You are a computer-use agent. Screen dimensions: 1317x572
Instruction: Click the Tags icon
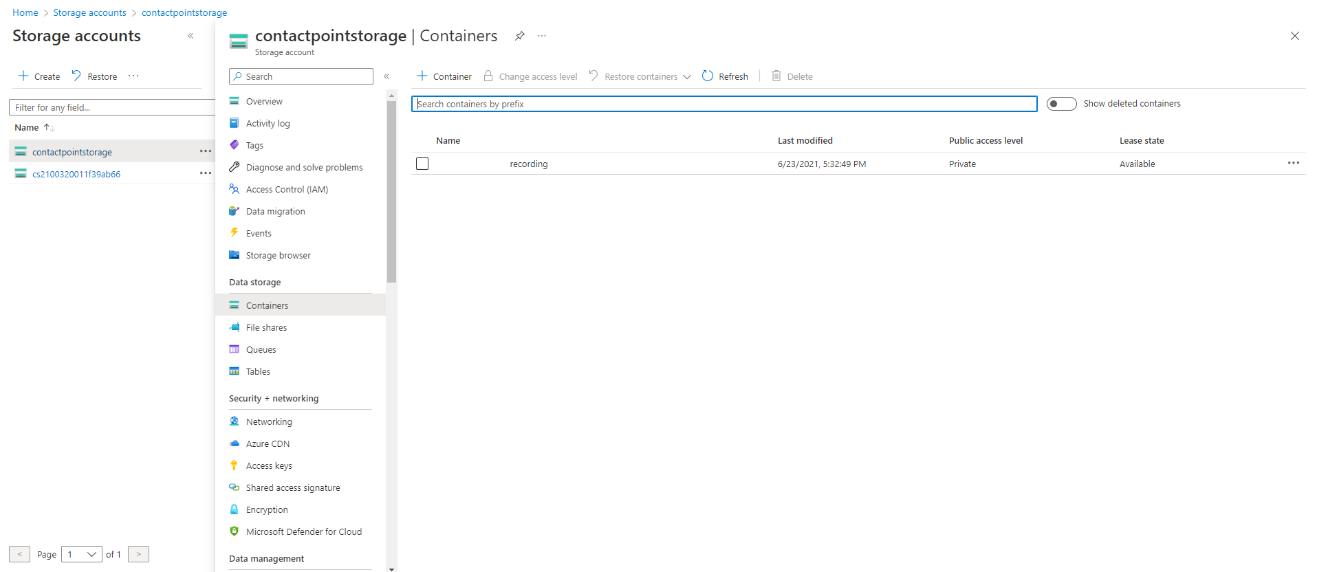pos(234,145)
